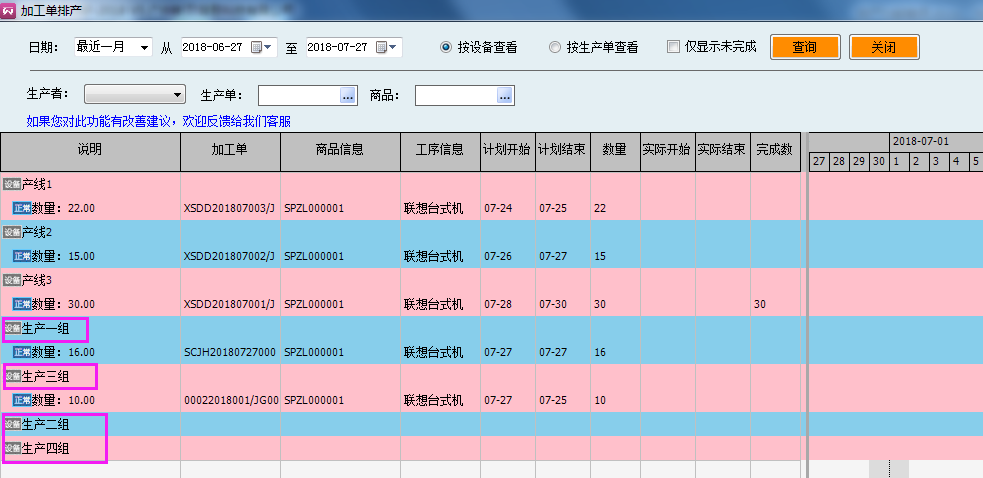Click the 加工单 column header

pos(230,150)
